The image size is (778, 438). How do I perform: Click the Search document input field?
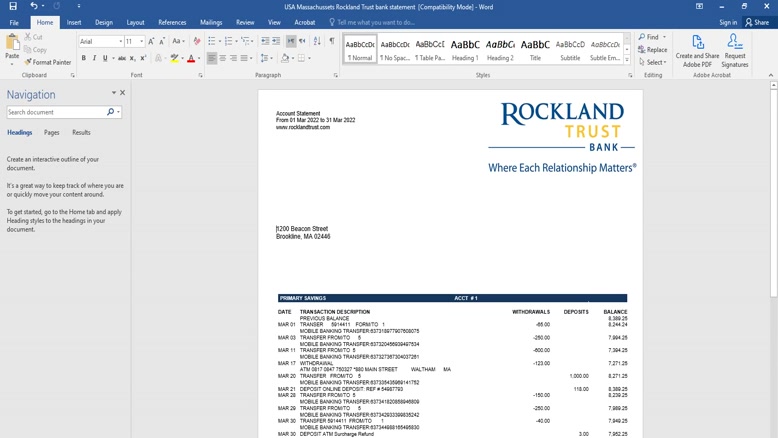click(x=56, y=112)
